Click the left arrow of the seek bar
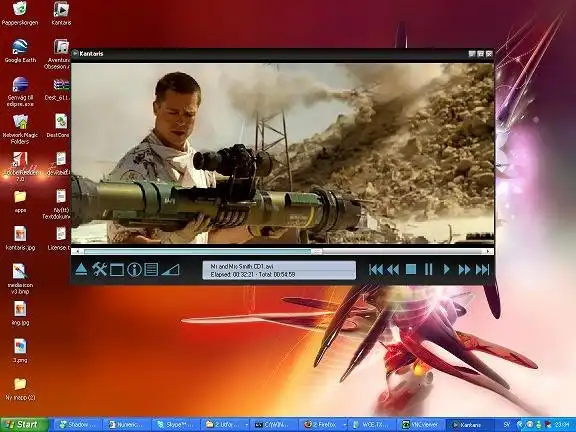The image size is (576, 432). pyautogui.click(x=78, y=251)
